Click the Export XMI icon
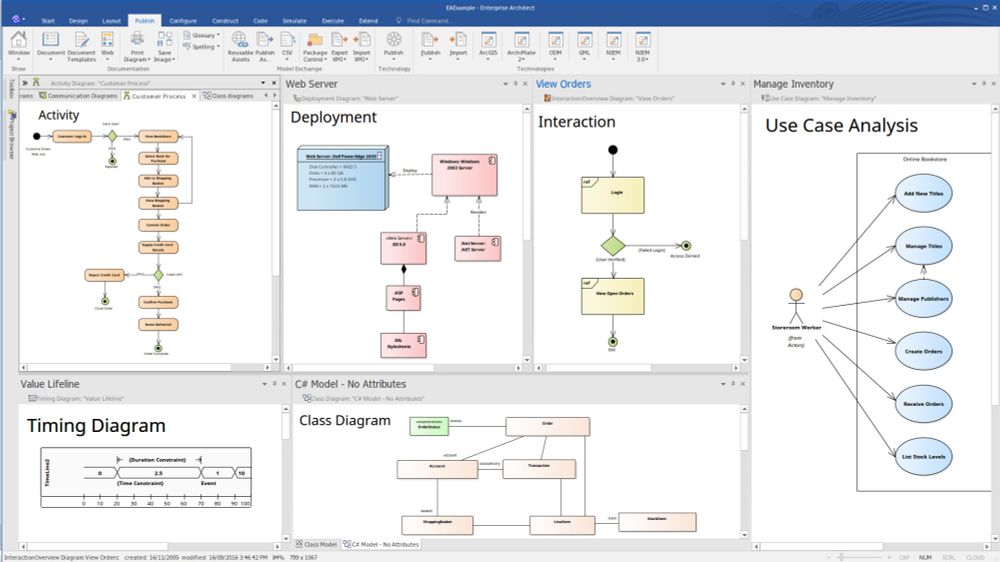Screen dimensions: 1000x562 (x=339, y=46)
